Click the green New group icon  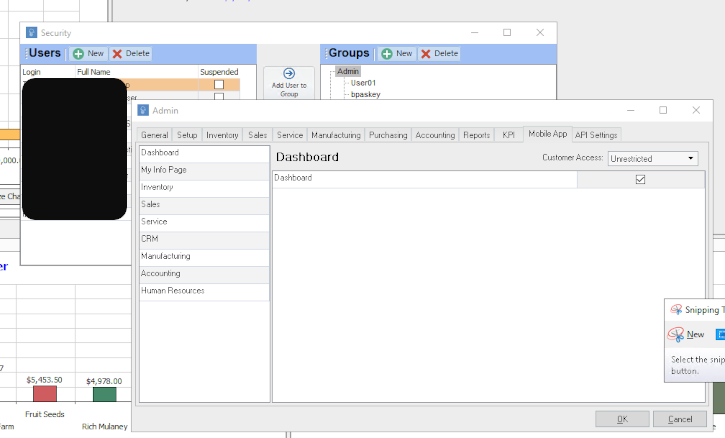[x=387, y=54]
